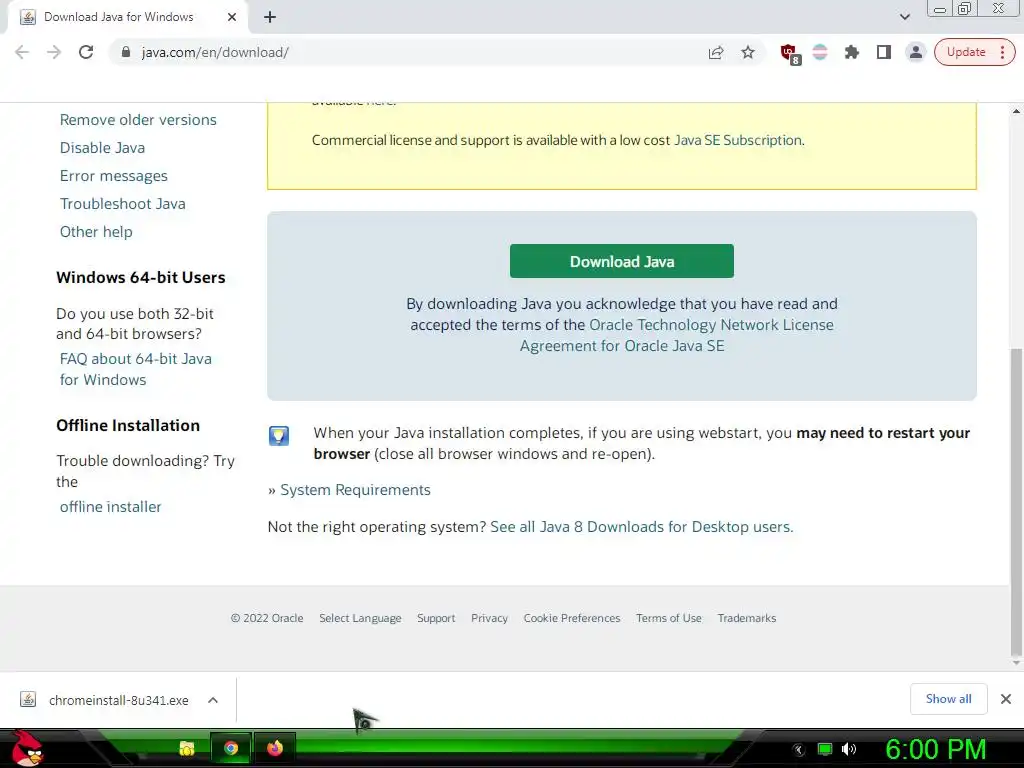
Task: Open the Troubleshoot Java link
Action: point(123,204)
